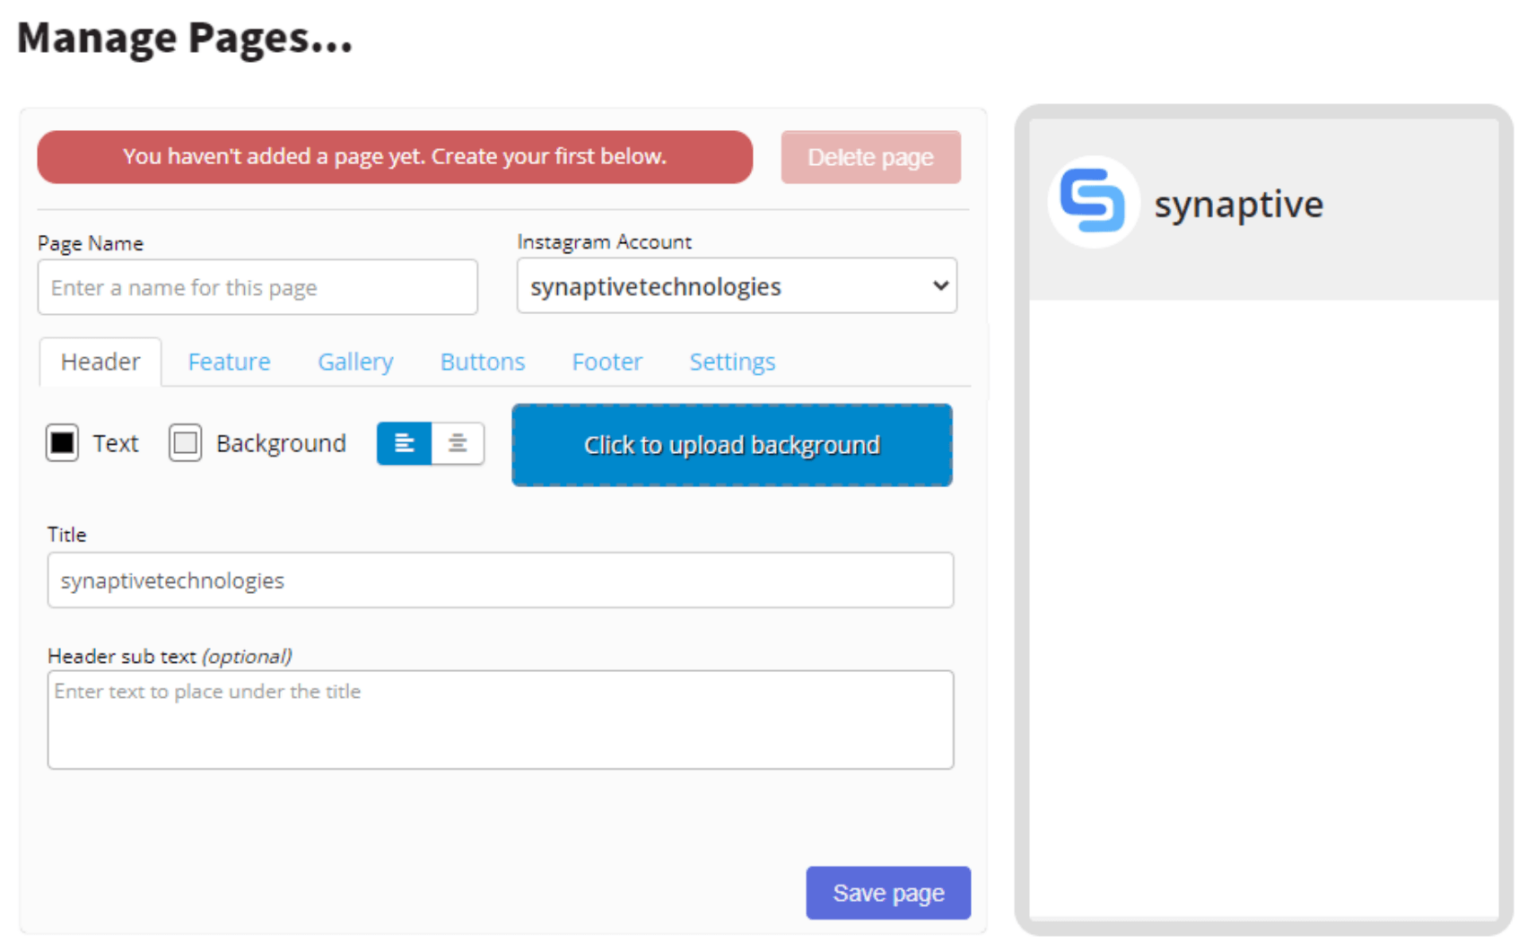Click the Save page button
1536x951 pixels.
coord(888,893)
